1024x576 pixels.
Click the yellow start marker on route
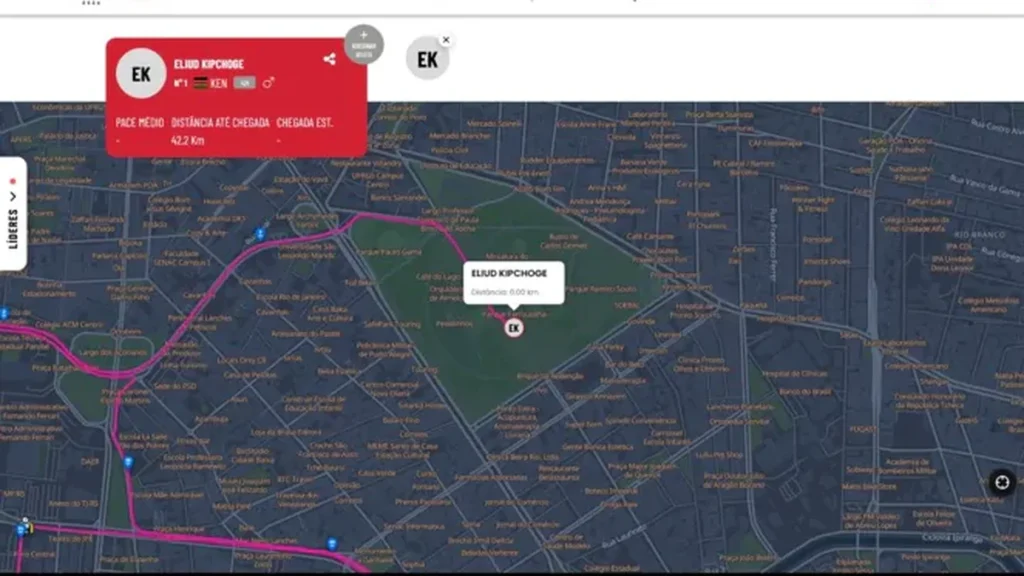(x=30, y=528)
